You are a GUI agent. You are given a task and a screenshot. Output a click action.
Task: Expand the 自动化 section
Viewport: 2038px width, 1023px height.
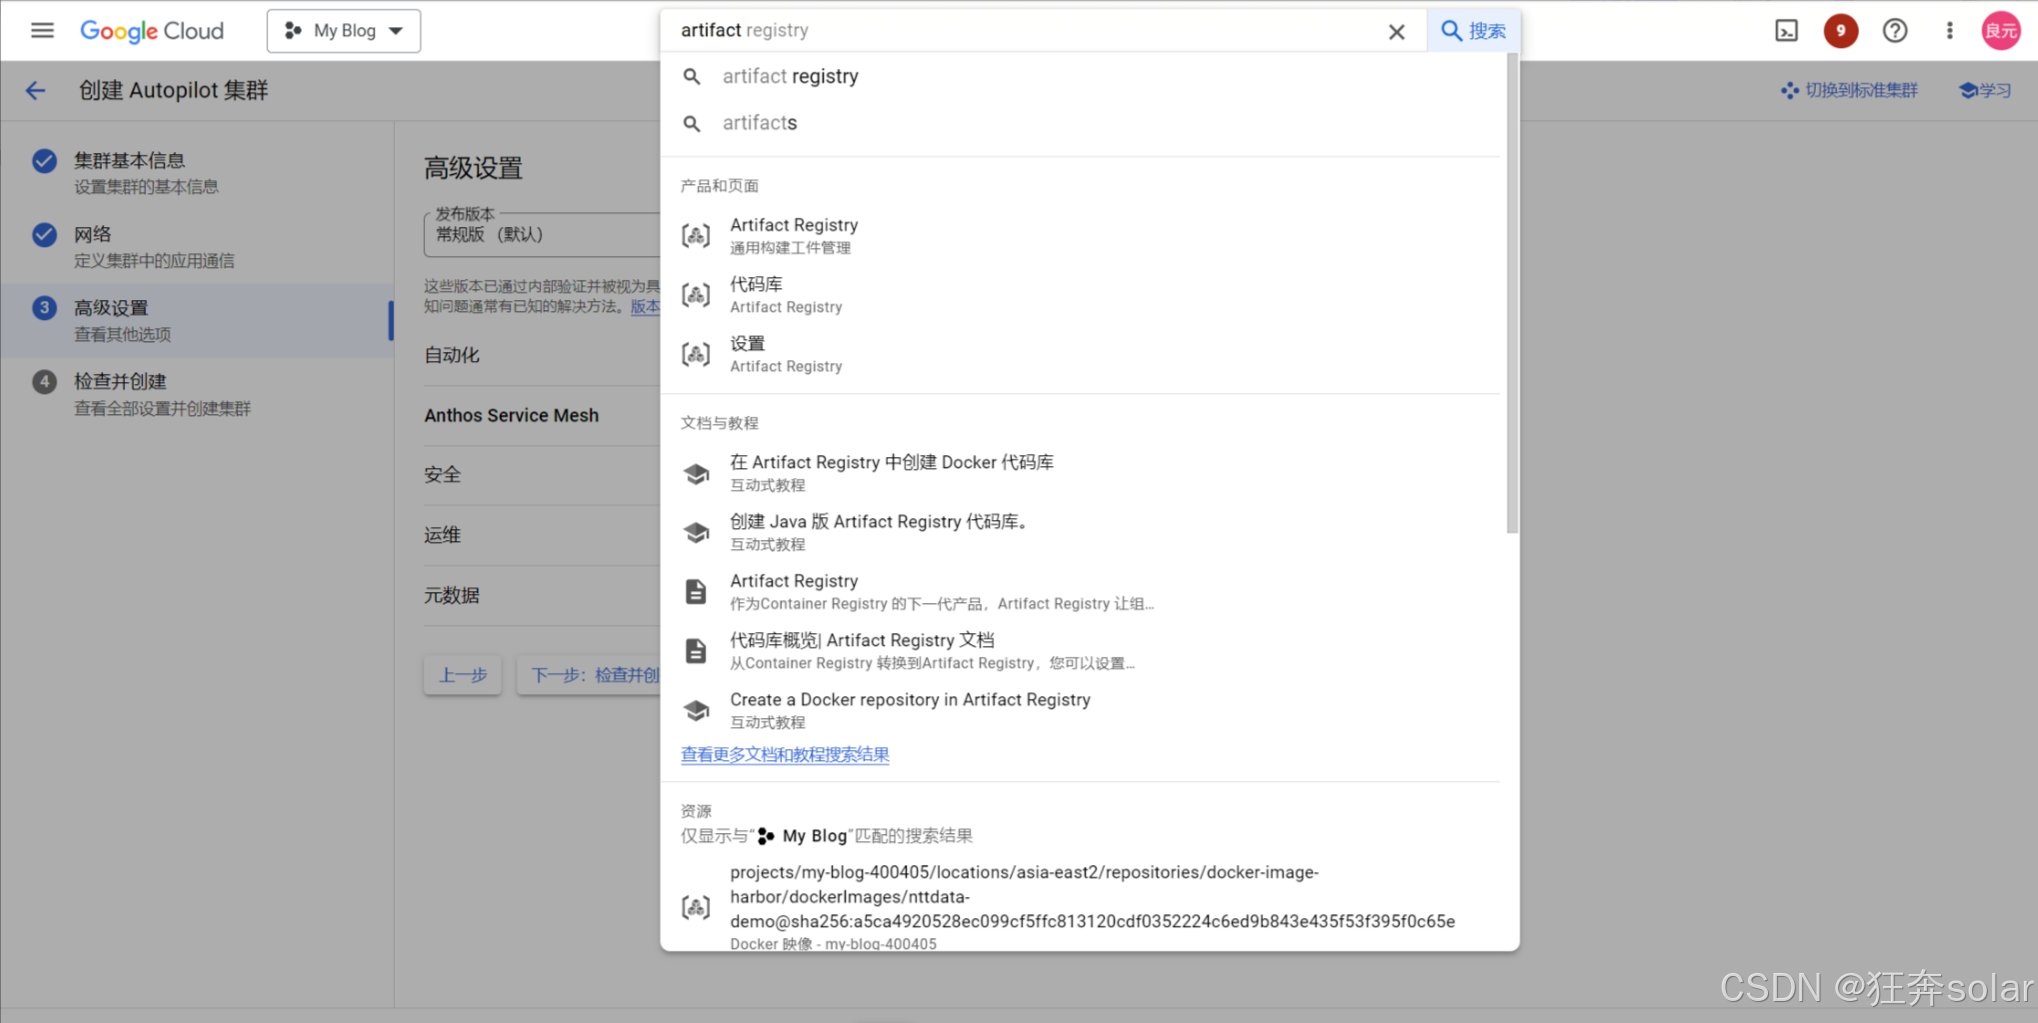click(542, 355)
